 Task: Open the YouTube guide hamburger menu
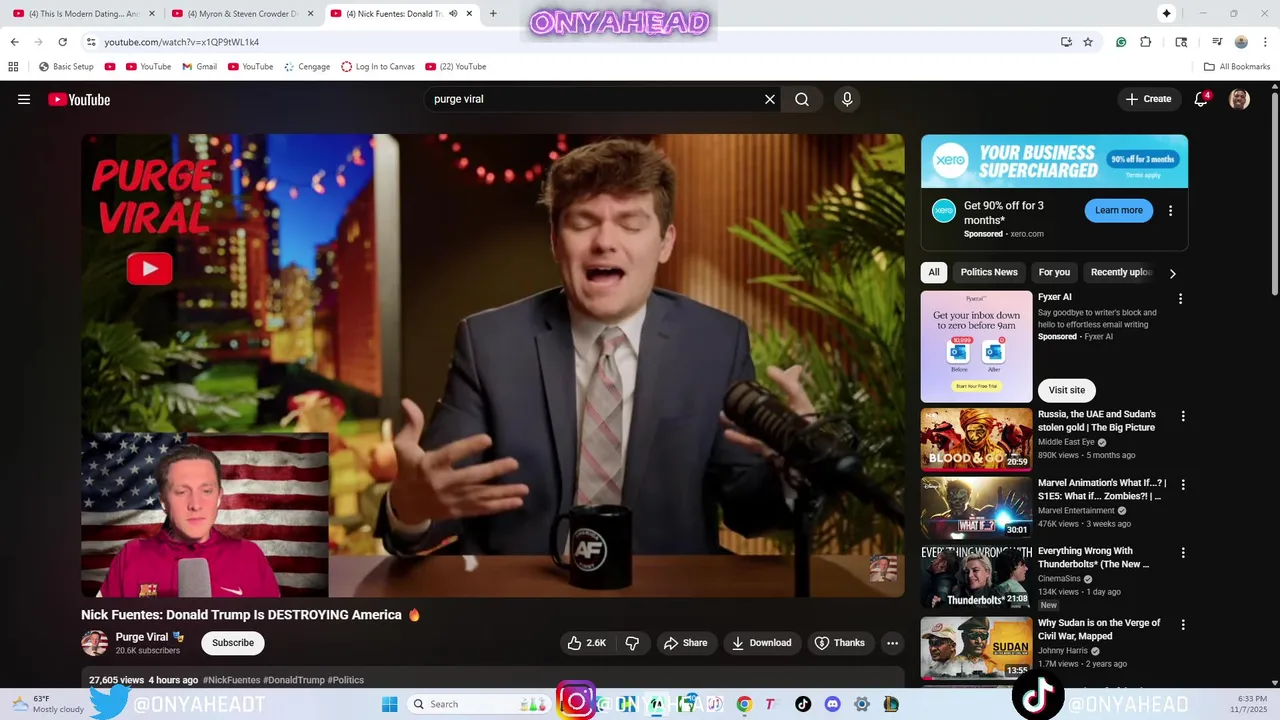(x=24, y=99)
